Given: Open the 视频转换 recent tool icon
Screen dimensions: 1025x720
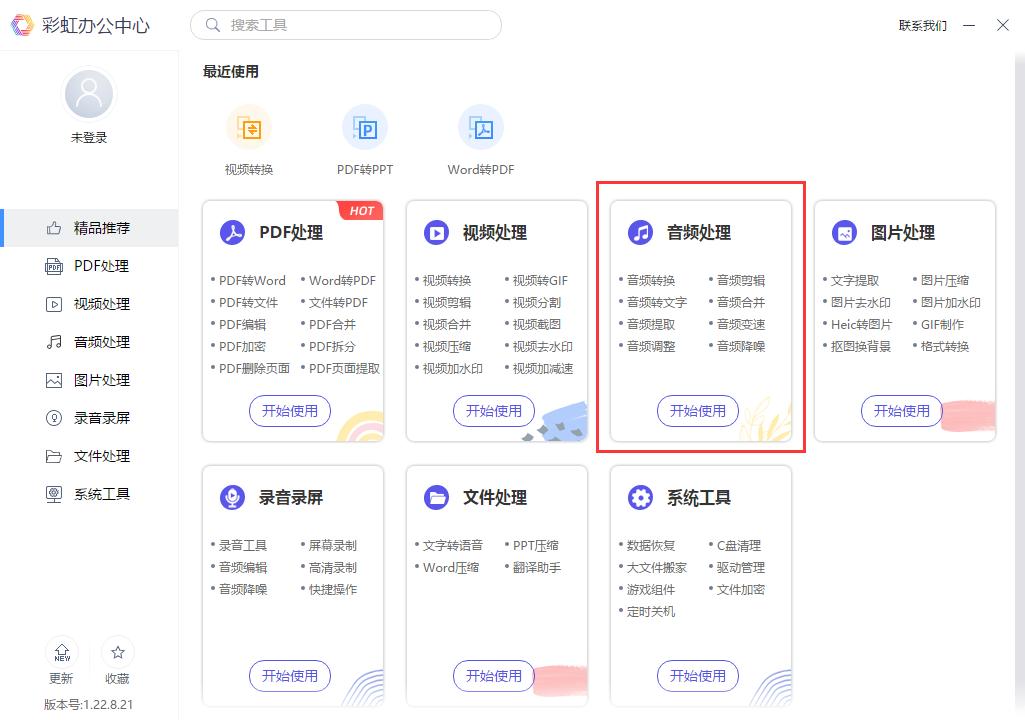Looking at the screenshot, I should pyautogui.click(x=249, y=128).
